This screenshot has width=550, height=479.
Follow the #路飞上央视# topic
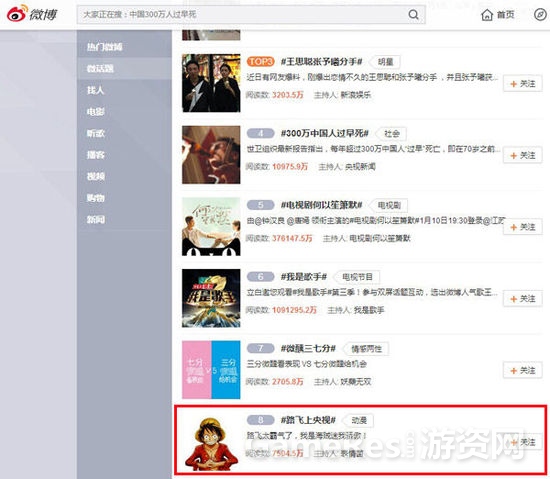tap(523, 442)
